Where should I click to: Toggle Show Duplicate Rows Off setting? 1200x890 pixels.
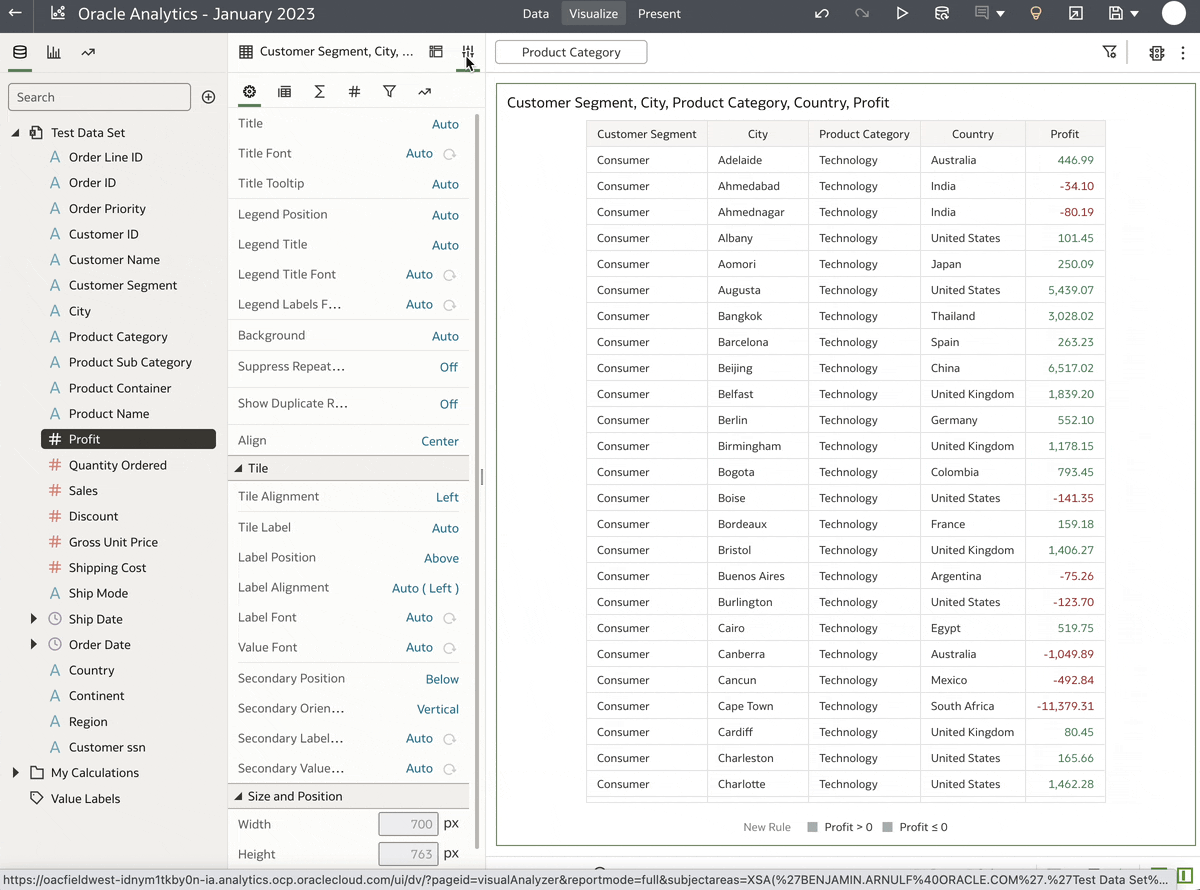pos(448,404)
